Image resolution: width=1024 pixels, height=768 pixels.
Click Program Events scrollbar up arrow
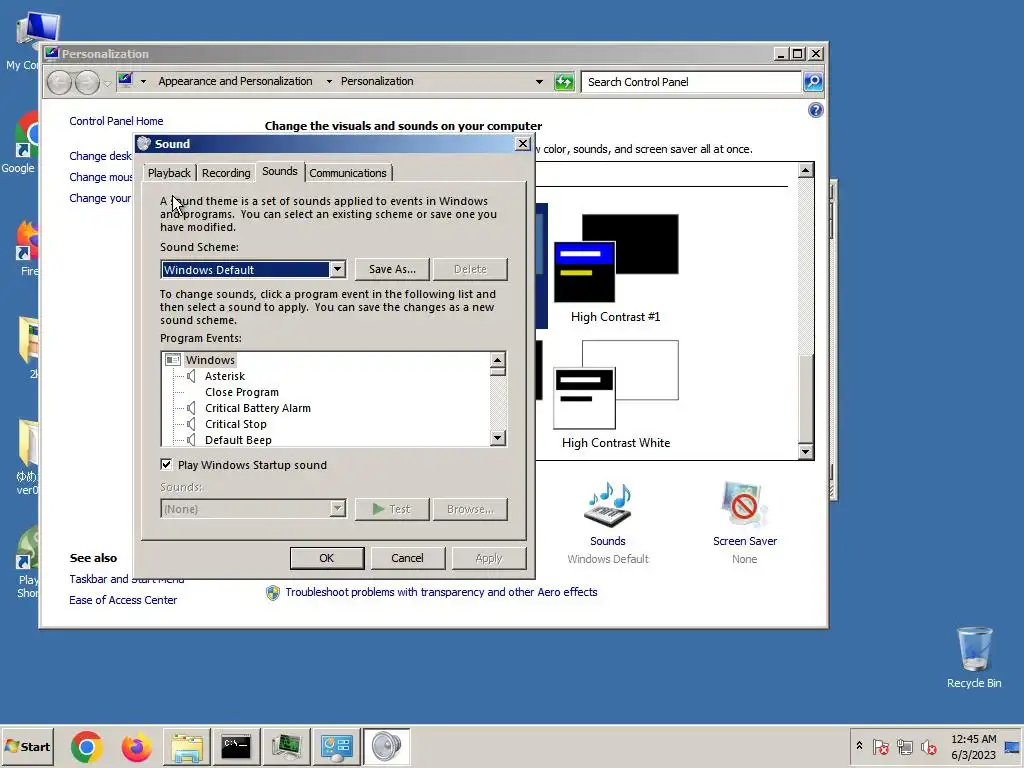498,360
